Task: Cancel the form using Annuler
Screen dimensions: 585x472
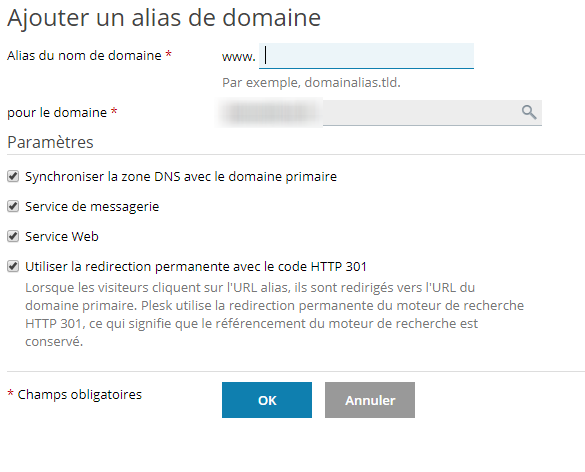Action: (x=370, y=400)
